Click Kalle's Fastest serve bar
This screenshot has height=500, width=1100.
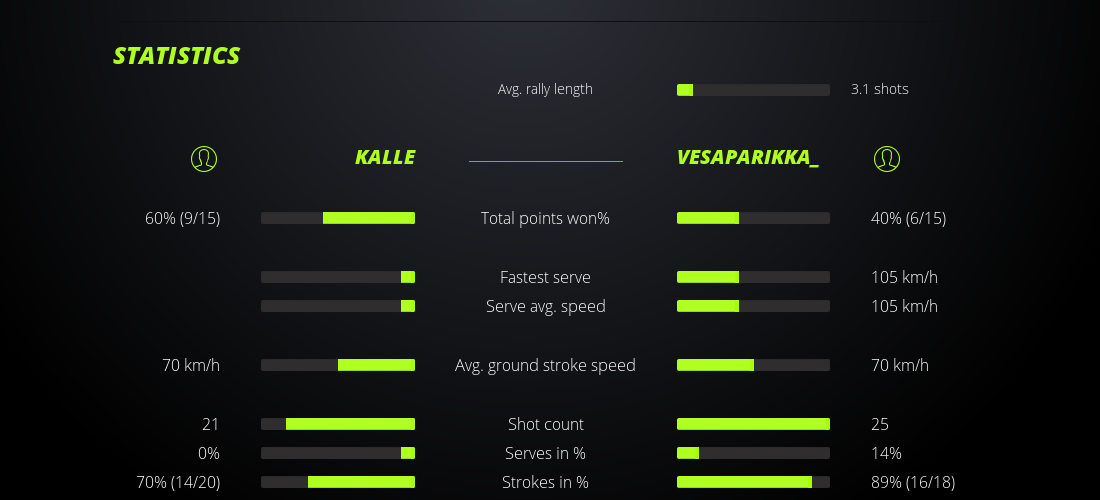pyautogui.click(x=338, y=277)
